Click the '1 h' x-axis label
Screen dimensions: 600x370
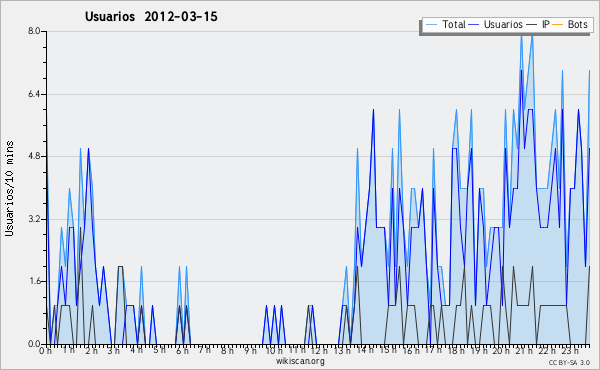(69, 350)
